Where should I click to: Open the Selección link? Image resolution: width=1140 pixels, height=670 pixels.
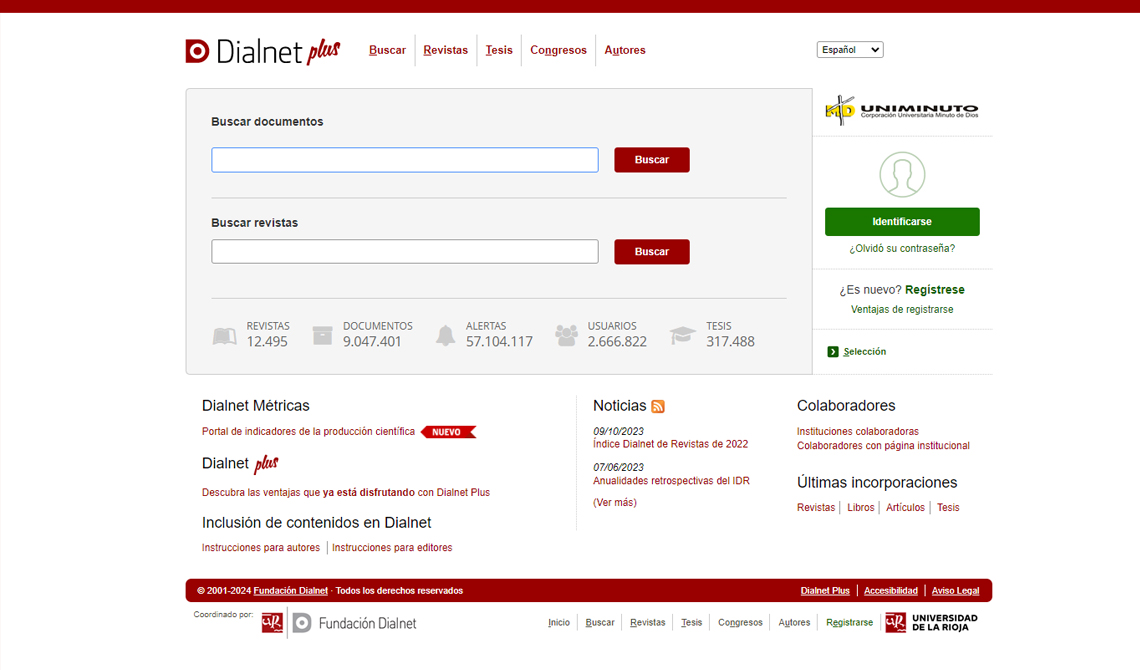(x=864, y=352)
